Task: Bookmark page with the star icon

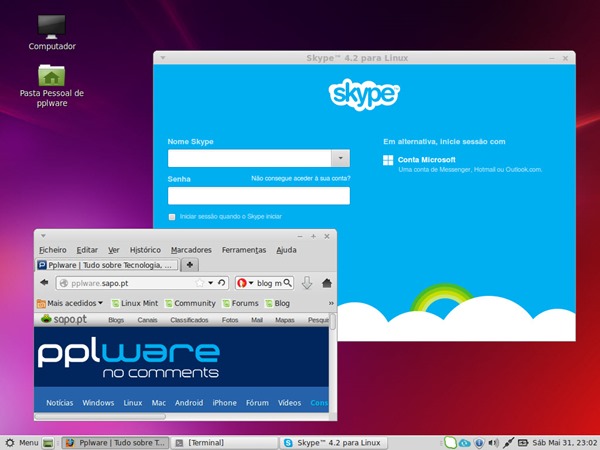Action: tap(200, 283)
